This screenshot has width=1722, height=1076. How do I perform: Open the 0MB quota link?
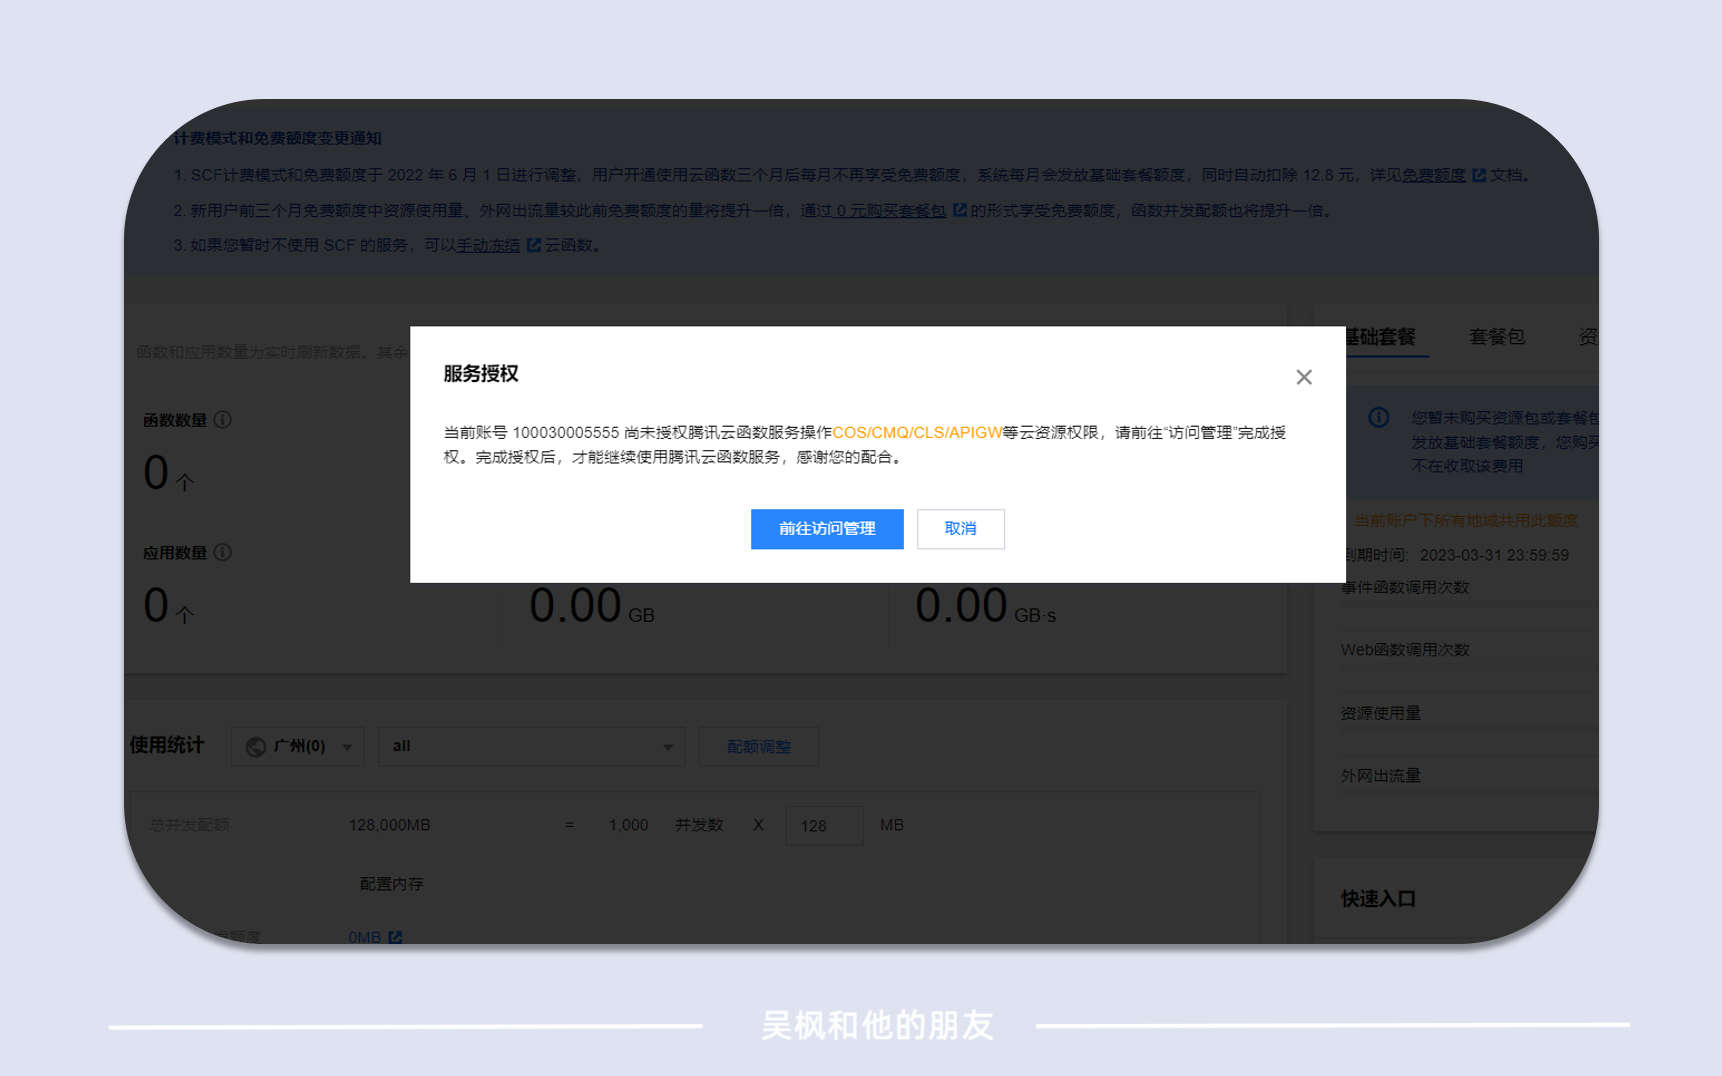click(365, 937)
